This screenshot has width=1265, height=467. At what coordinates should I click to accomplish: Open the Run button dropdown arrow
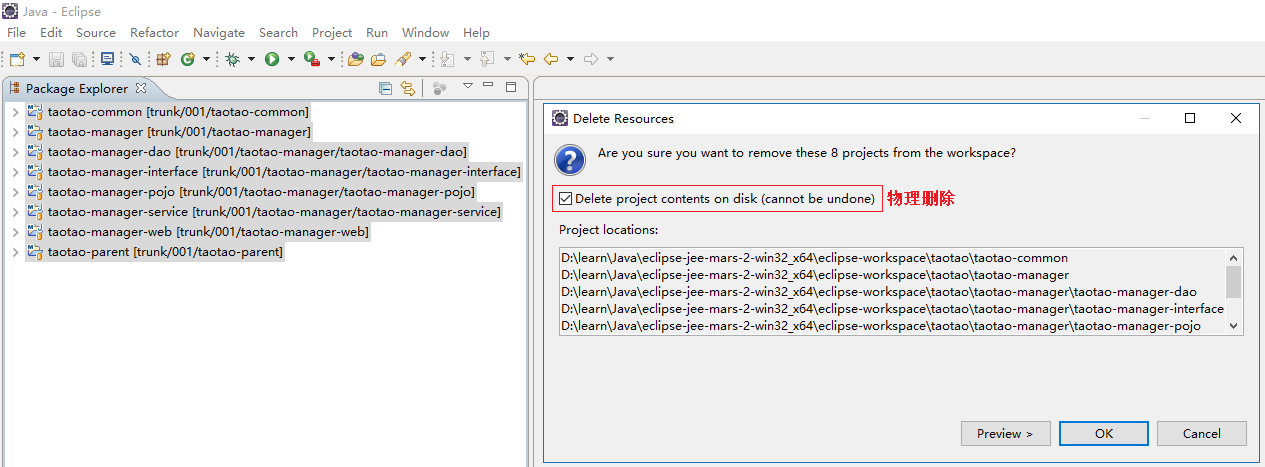point(291,59)
